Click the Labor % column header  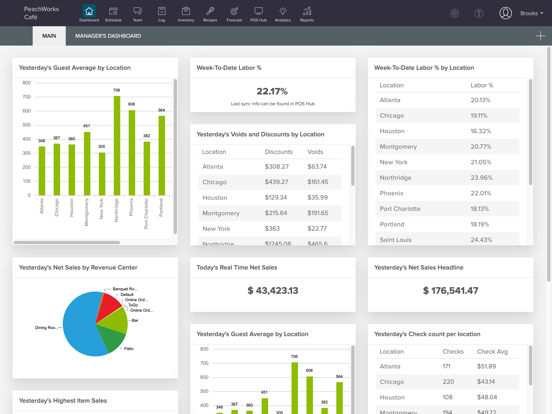[482, 85]
